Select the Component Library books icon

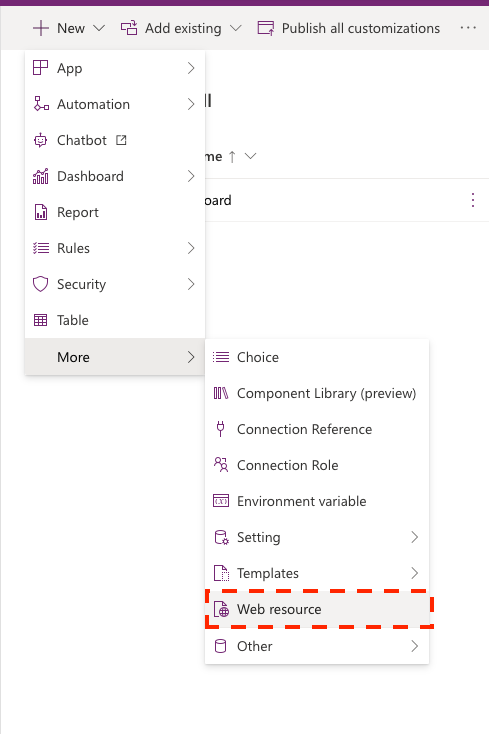point(220,393)
